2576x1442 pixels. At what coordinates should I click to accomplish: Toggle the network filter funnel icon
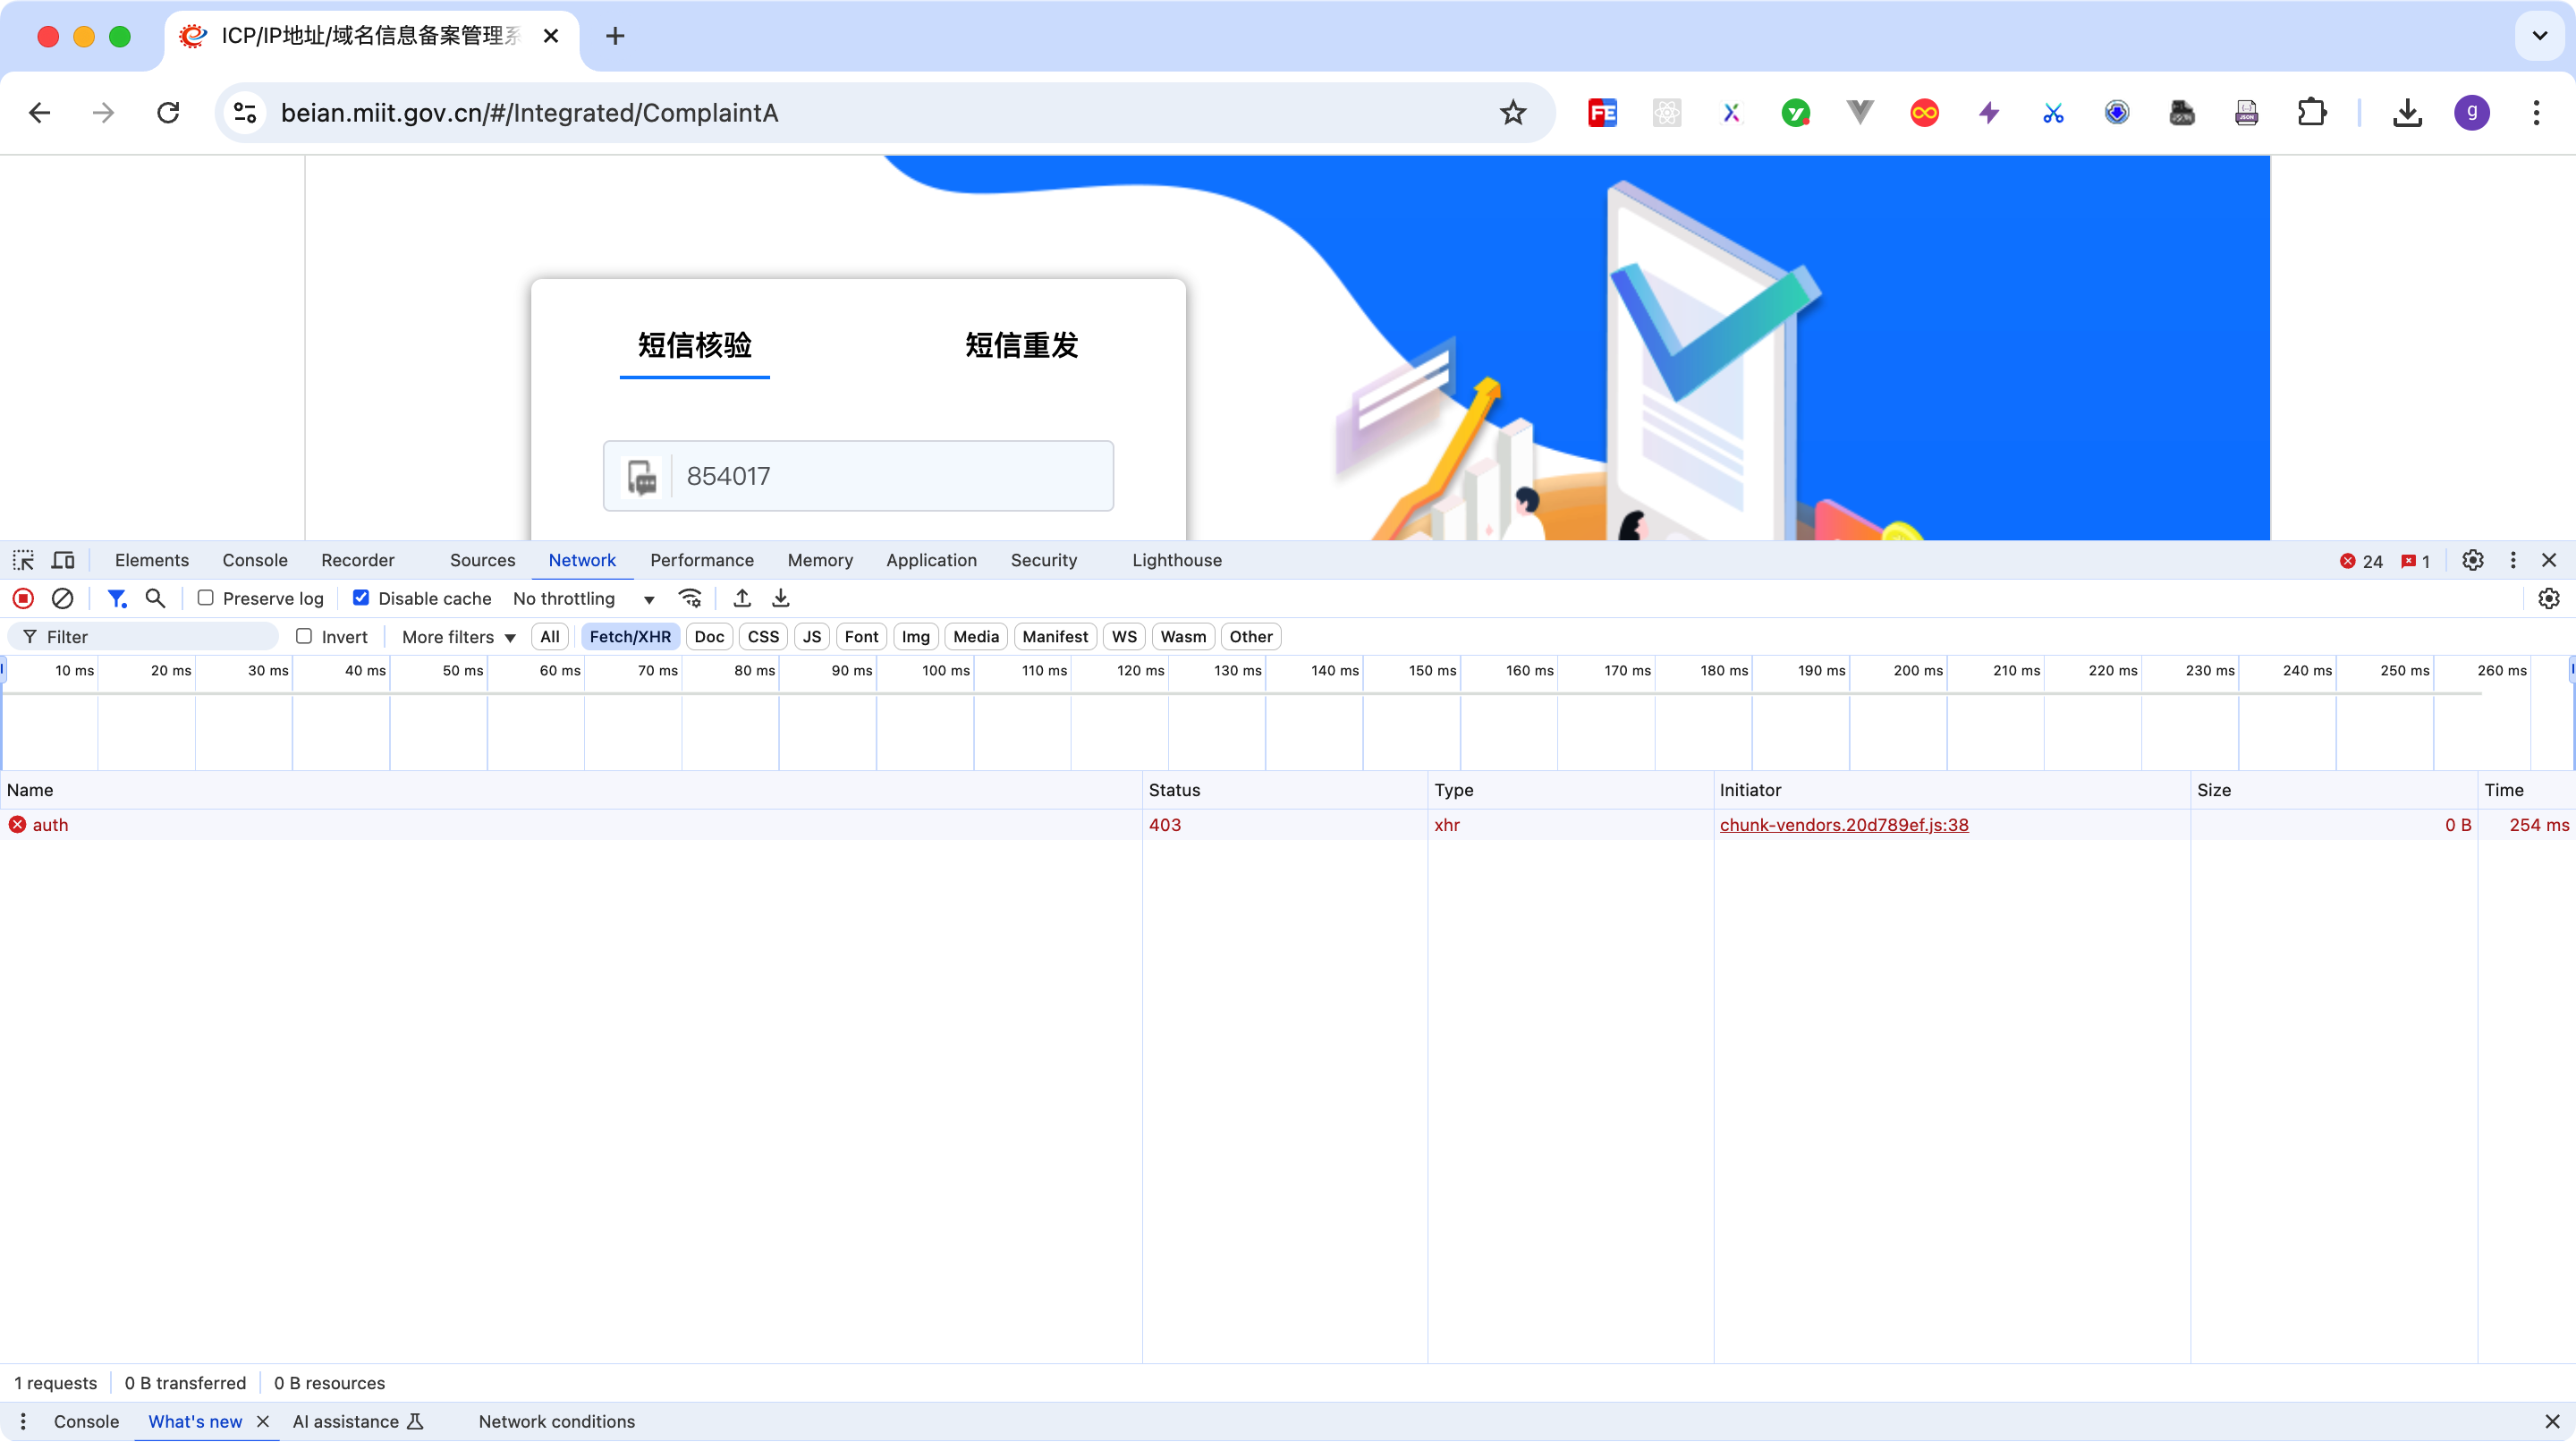[x=117, y=598]
